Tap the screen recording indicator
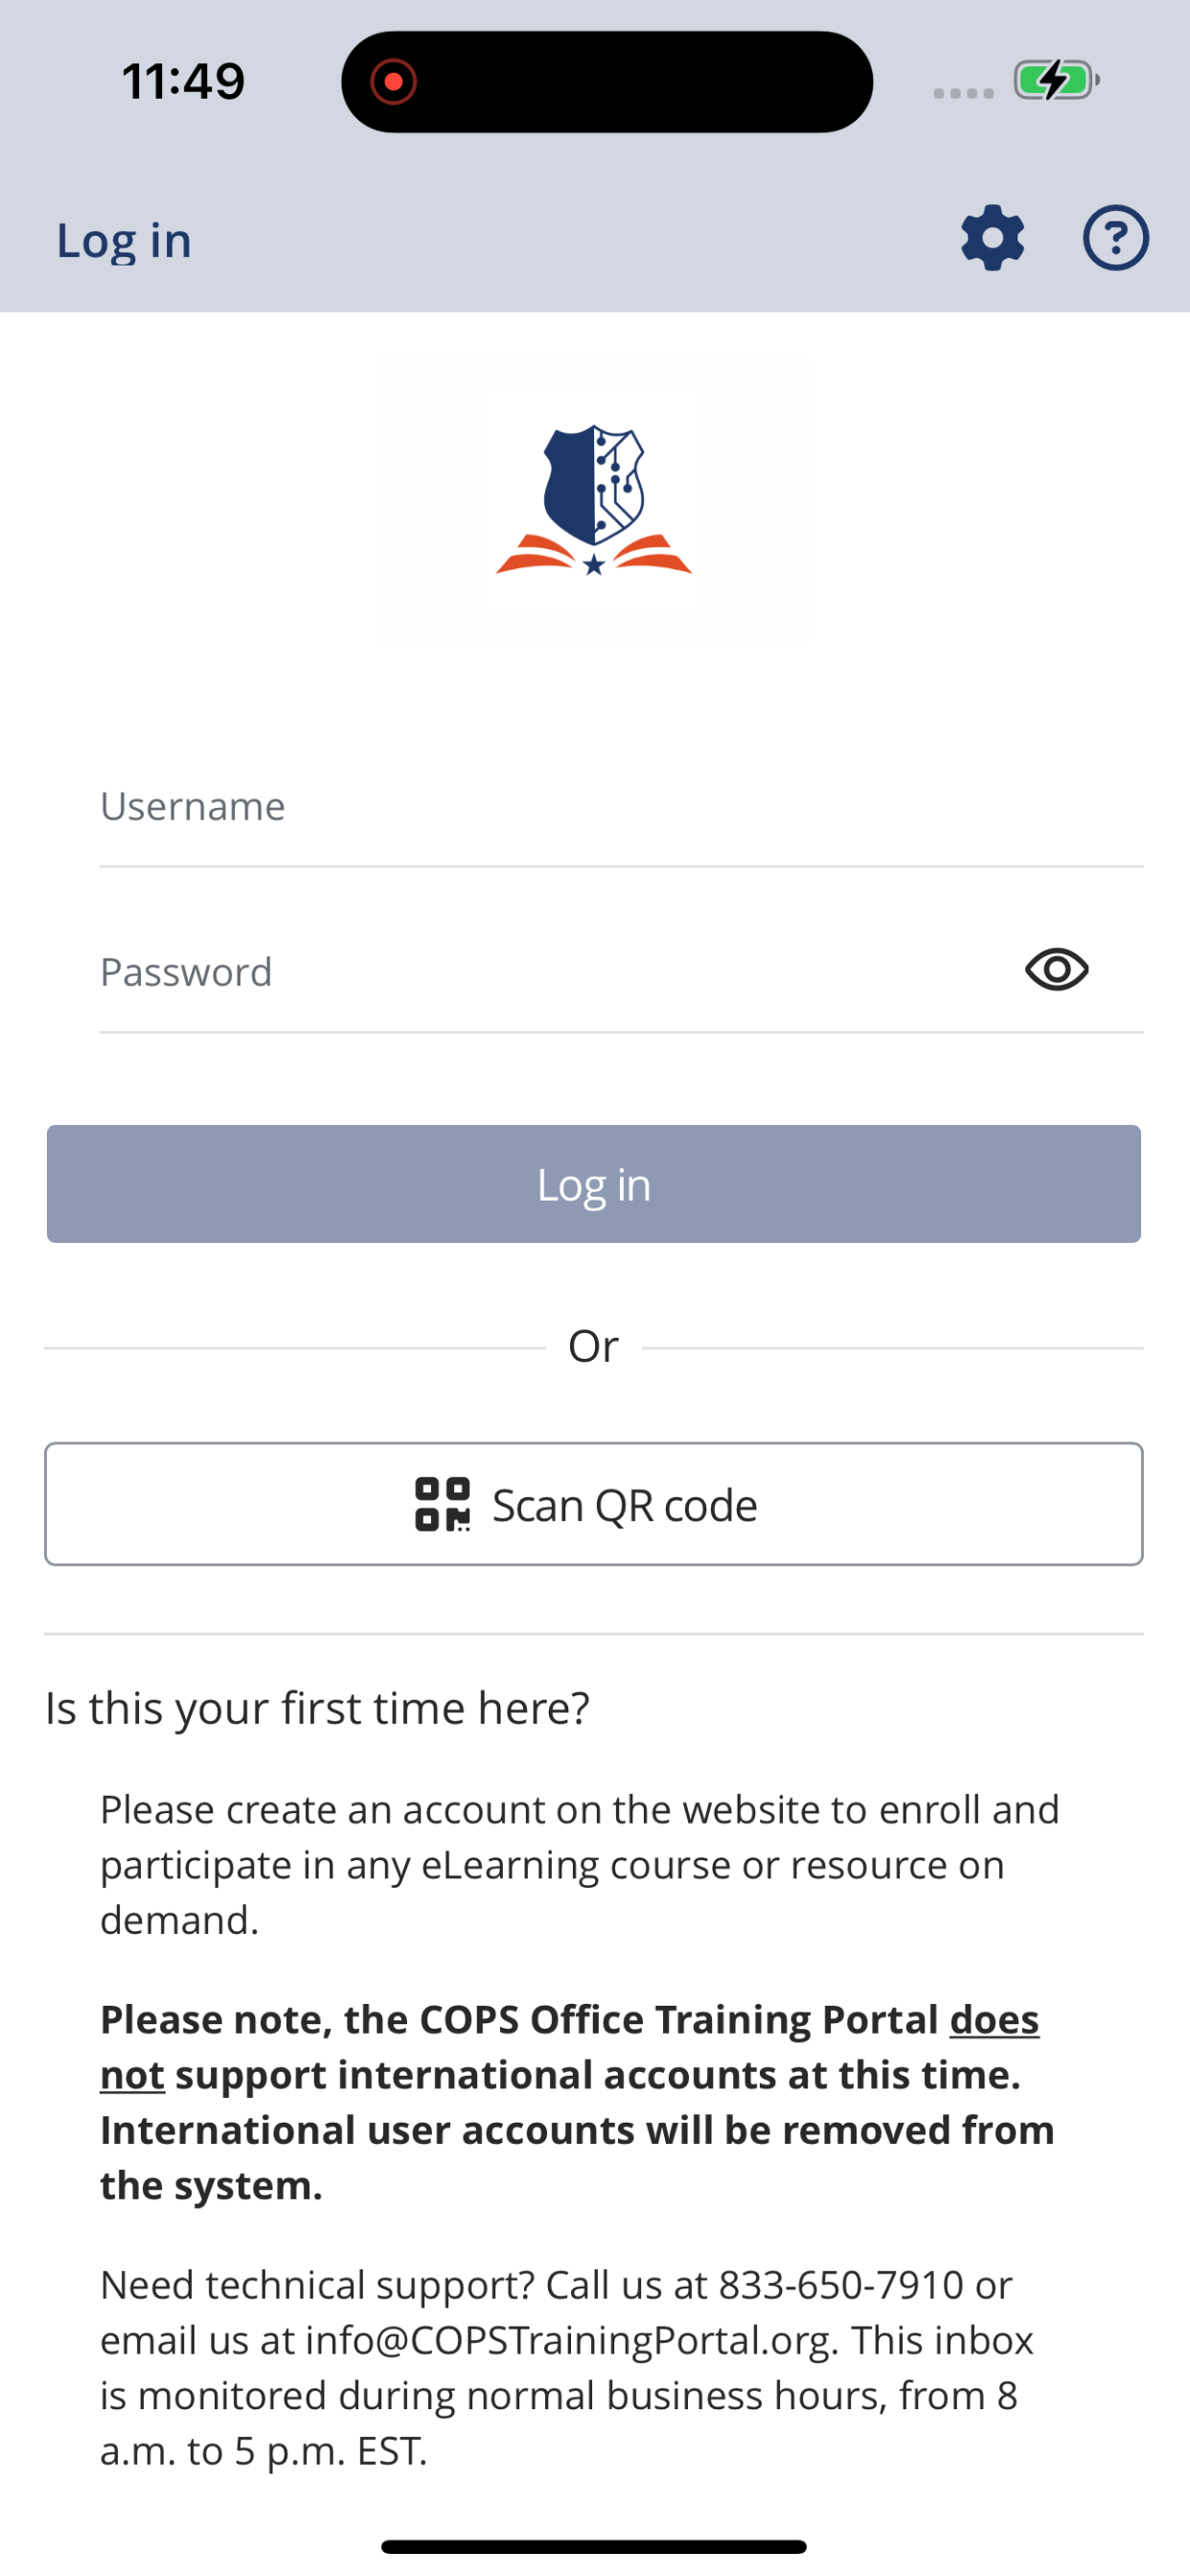This screenshot has height=2576, width=1190. pyautogui.click(x=394, y=82)
